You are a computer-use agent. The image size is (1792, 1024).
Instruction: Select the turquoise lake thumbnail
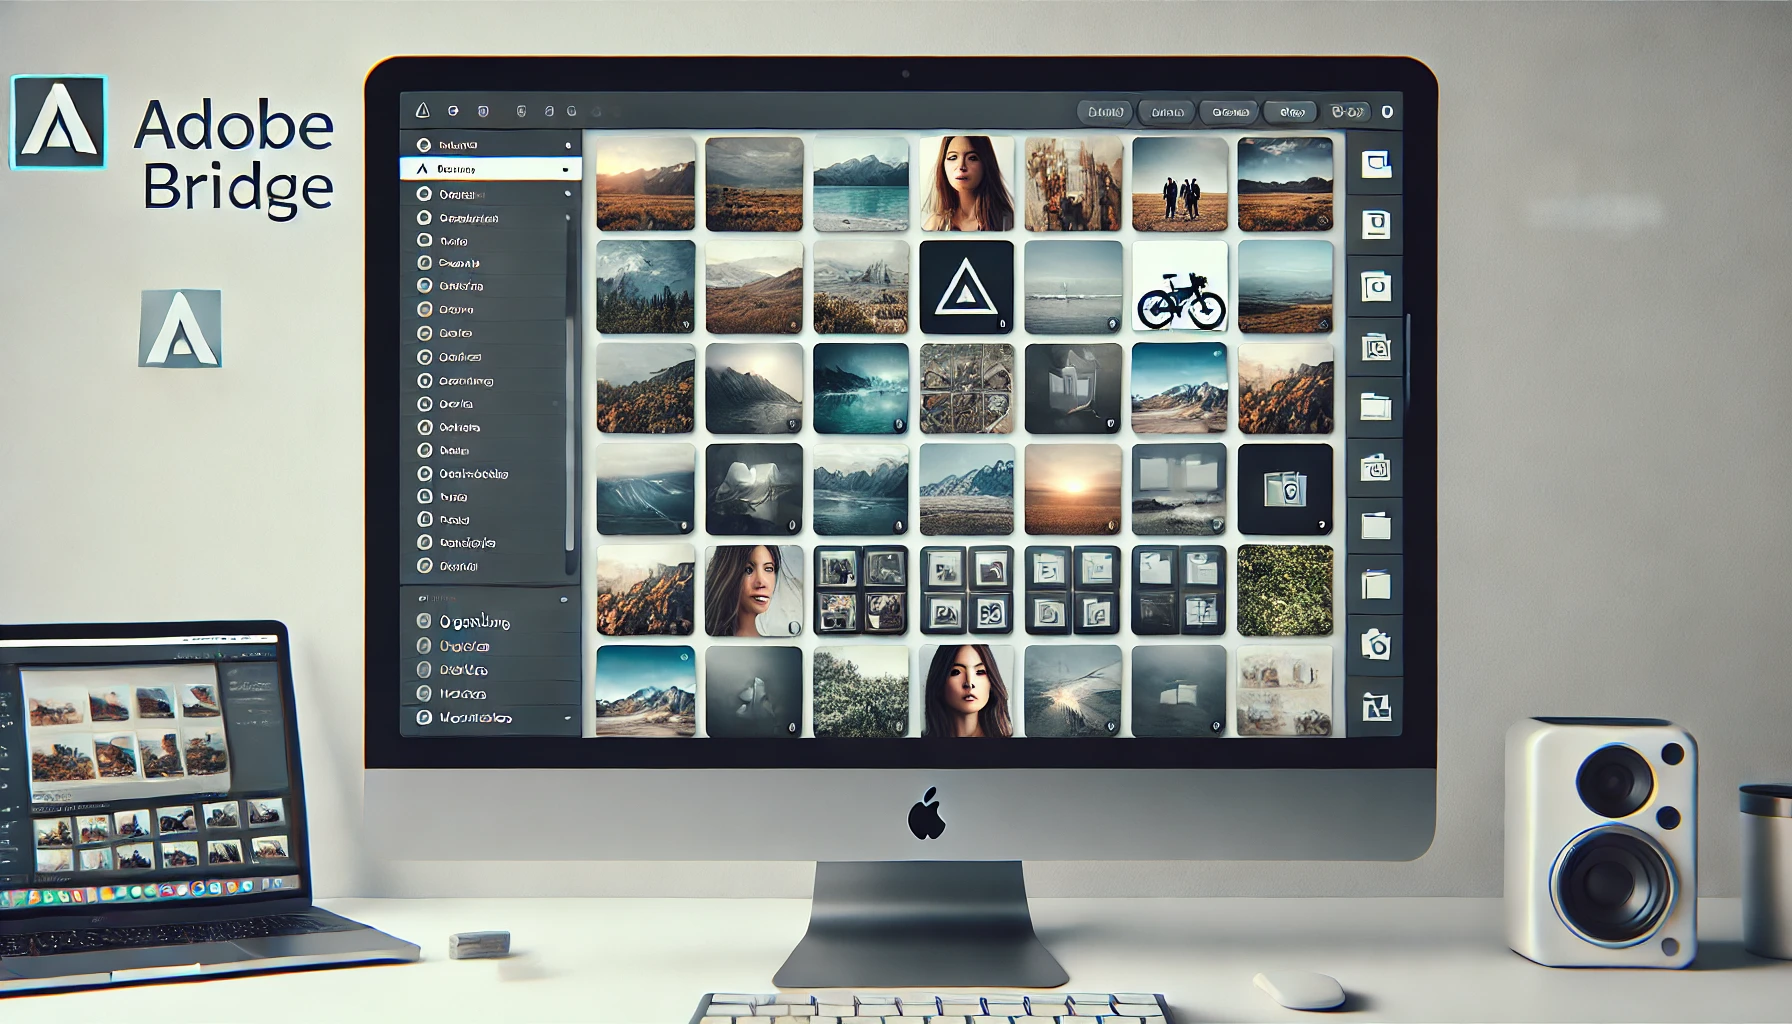click(860, 184)
